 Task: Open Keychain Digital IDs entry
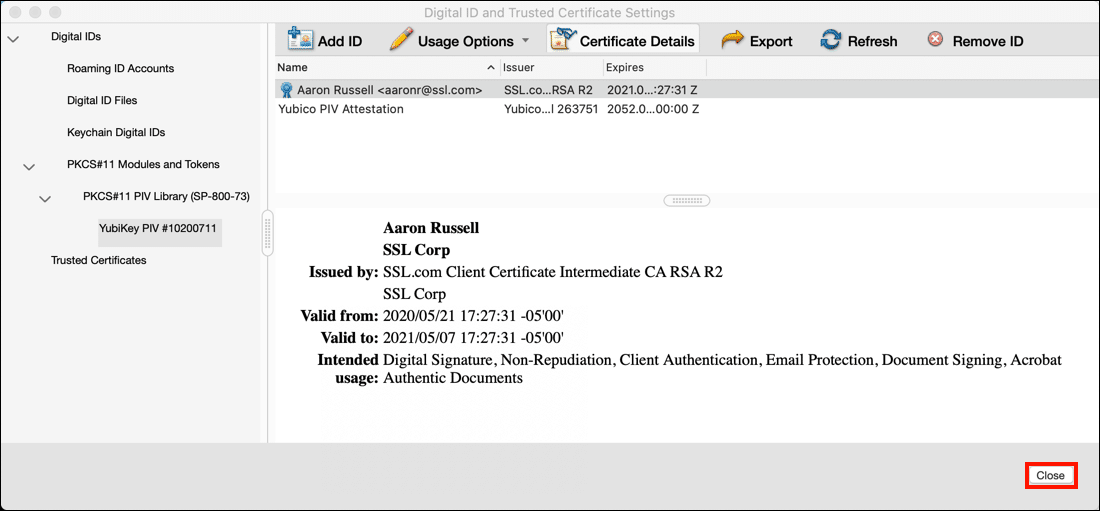(x=116, y=133)
